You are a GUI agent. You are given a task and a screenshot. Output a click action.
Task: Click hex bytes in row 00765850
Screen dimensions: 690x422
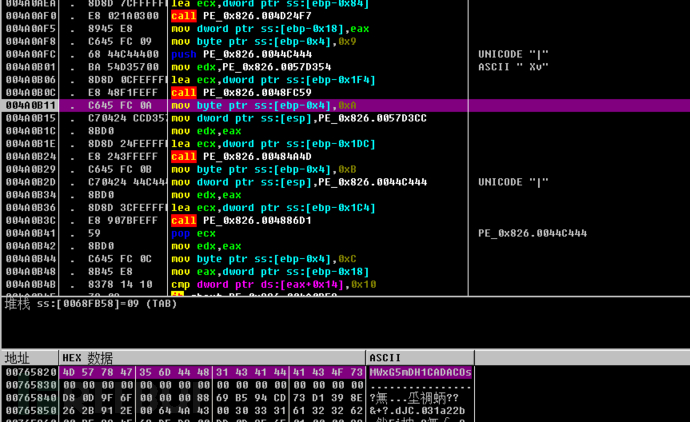[212, 411]
